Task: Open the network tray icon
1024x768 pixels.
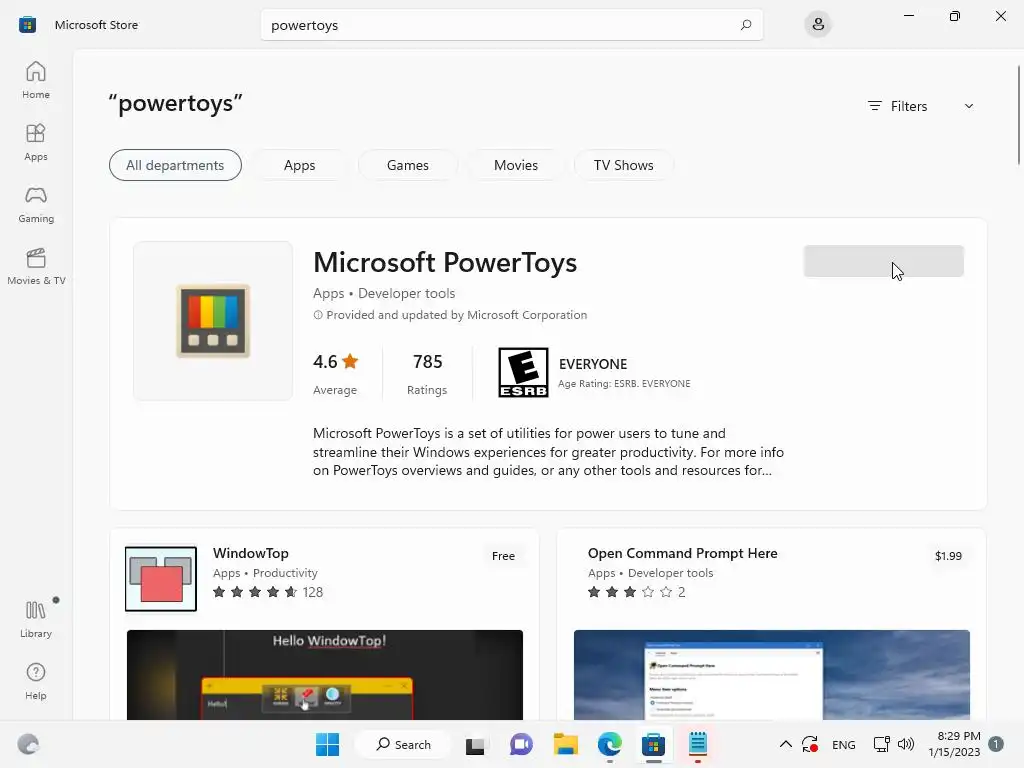Action: click(881, 744)
